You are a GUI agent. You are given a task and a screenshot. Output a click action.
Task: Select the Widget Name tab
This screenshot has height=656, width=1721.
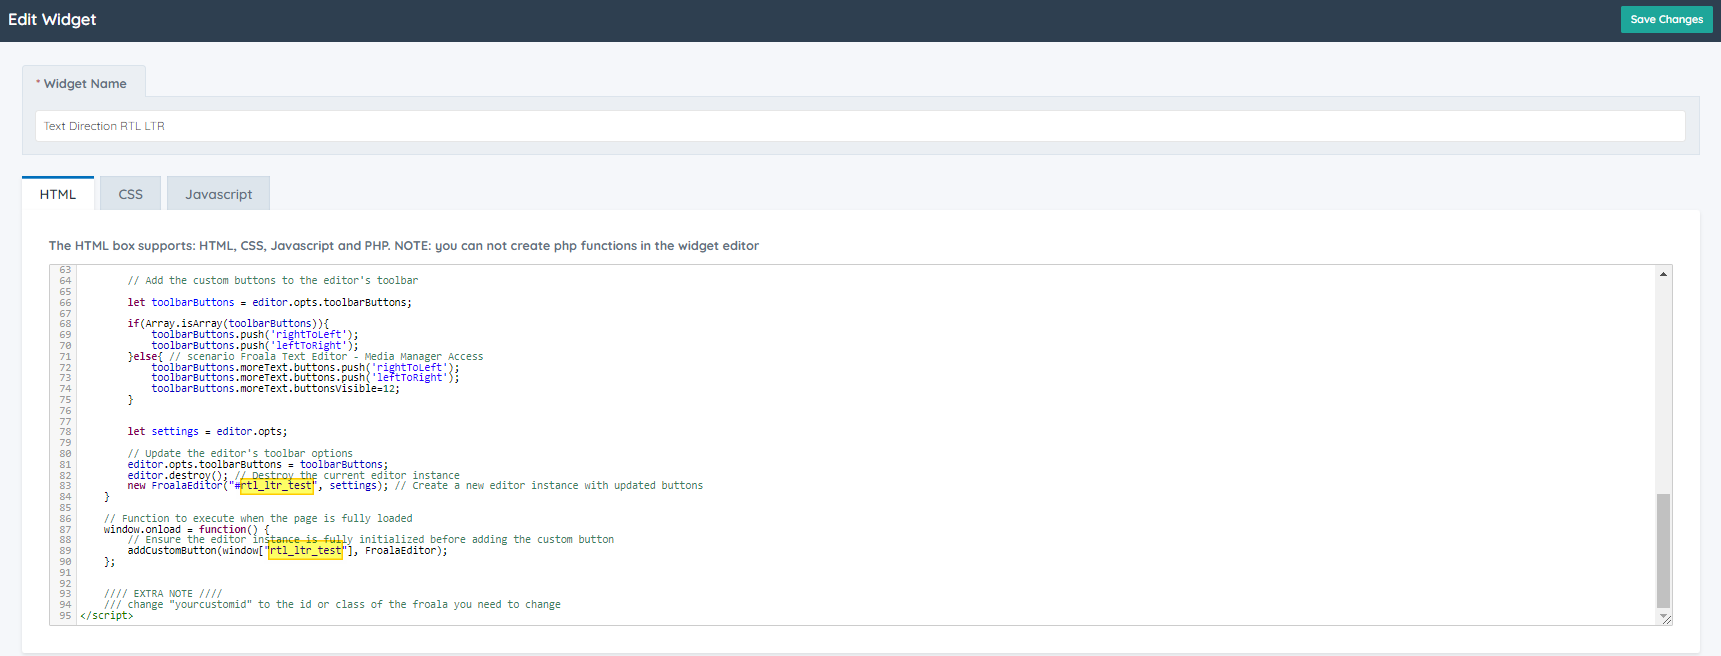pyautogui.click(x=84, y=83)
